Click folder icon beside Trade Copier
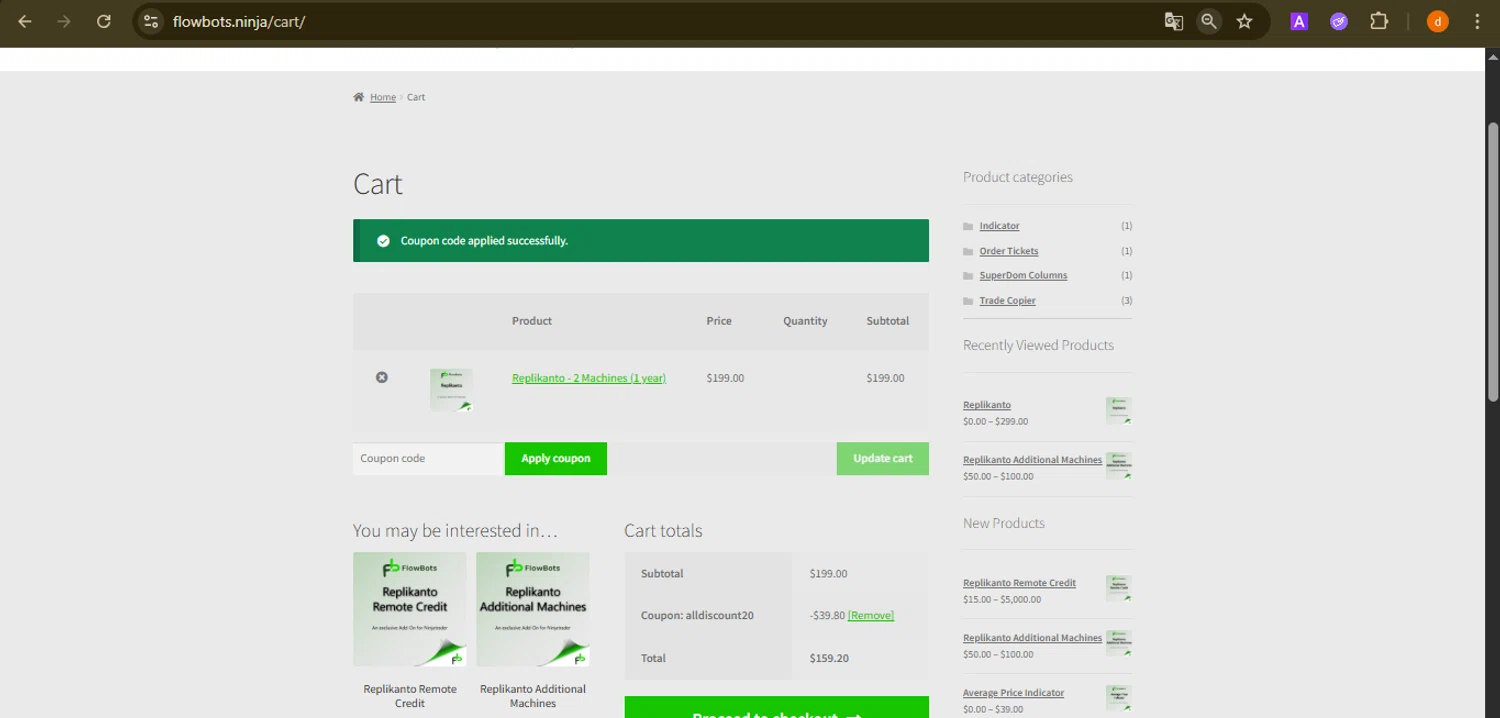 [968, 300]
